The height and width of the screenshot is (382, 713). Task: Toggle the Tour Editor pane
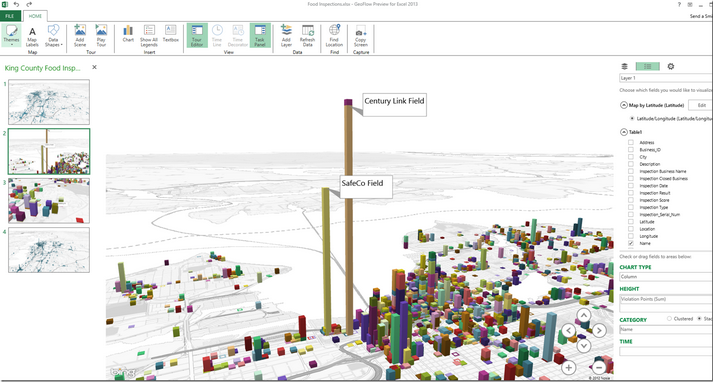(197, 36)
